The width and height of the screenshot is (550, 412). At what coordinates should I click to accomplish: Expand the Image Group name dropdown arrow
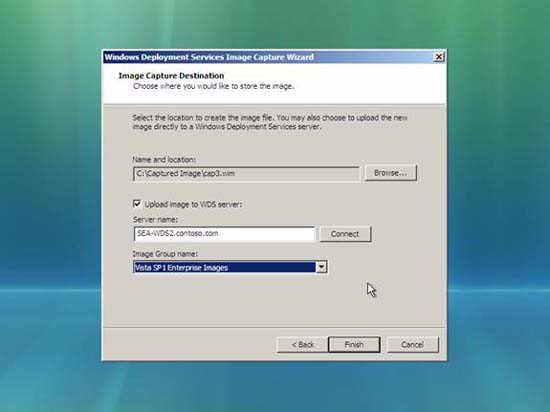tap(321, 267)
